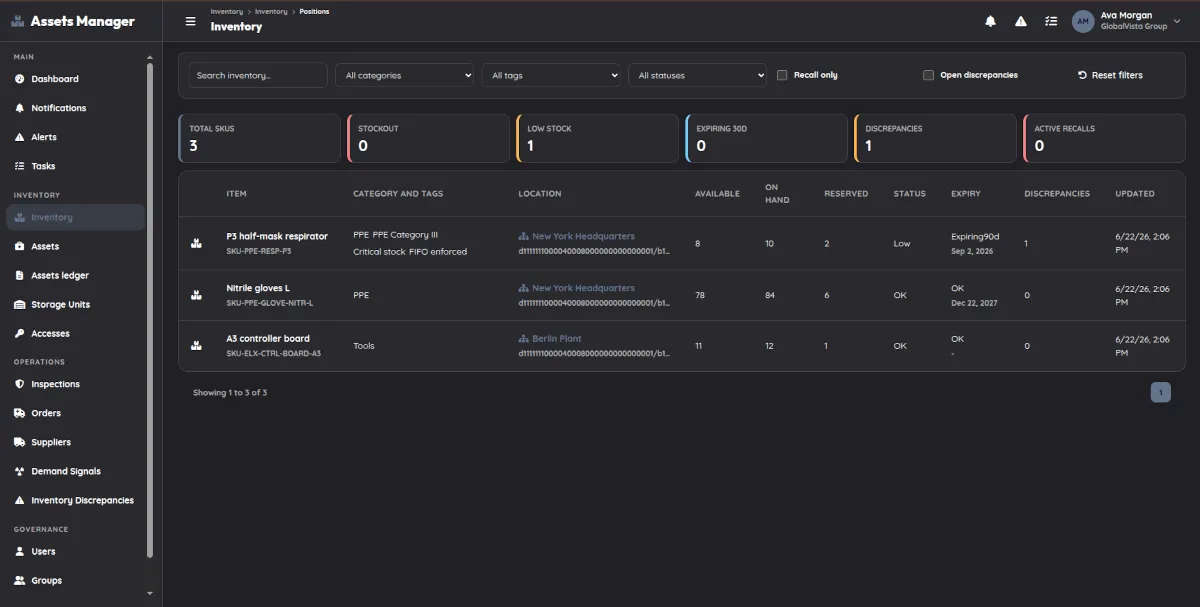Image resolution: width=1200 pixels, height=607 pixels.
Task: Enable the Recall only checkbox
Action: [783, 75]
